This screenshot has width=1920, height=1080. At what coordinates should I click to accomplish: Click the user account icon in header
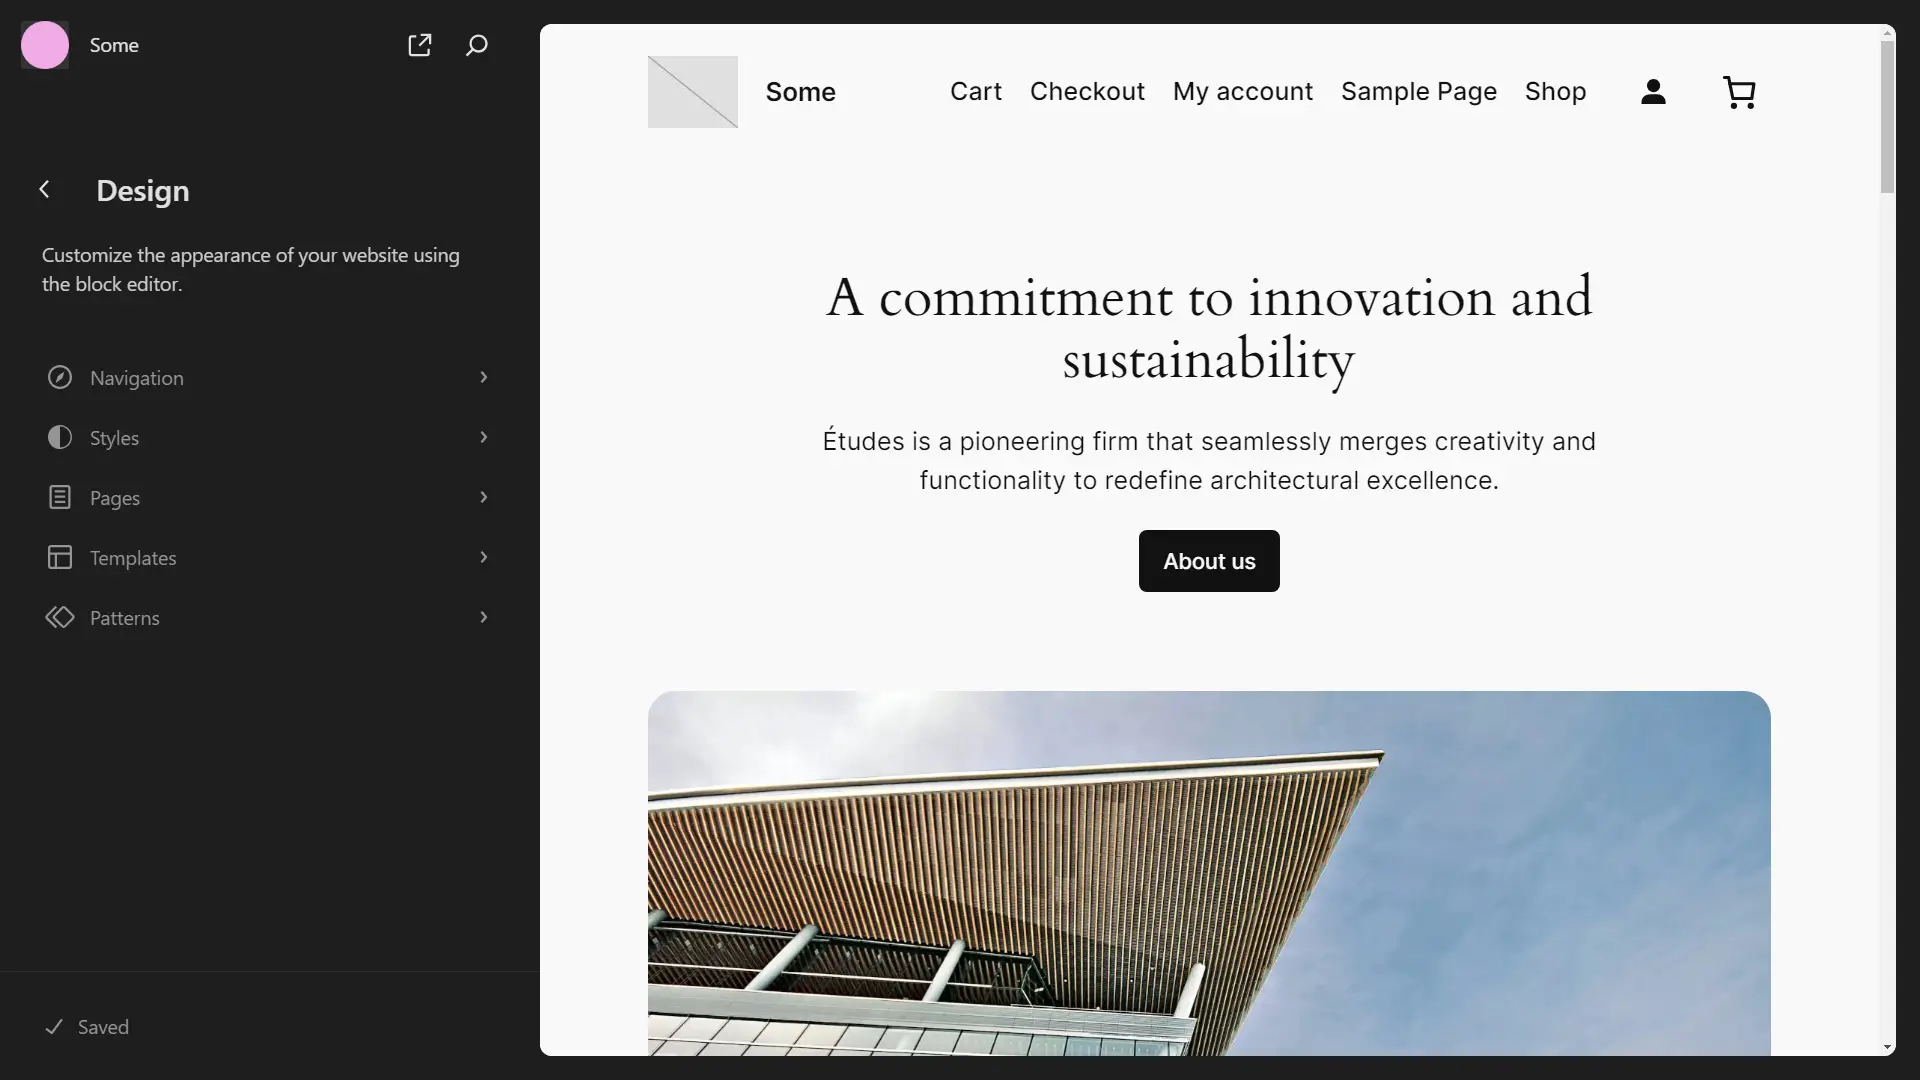click(1652, 91)
